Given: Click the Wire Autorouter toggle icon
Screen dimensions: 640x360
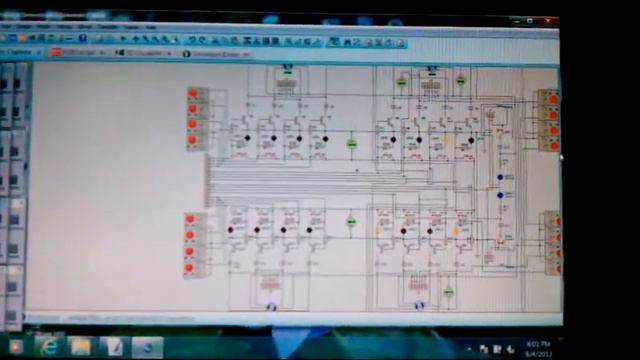Looking at the screenshot, I should 335,42.
